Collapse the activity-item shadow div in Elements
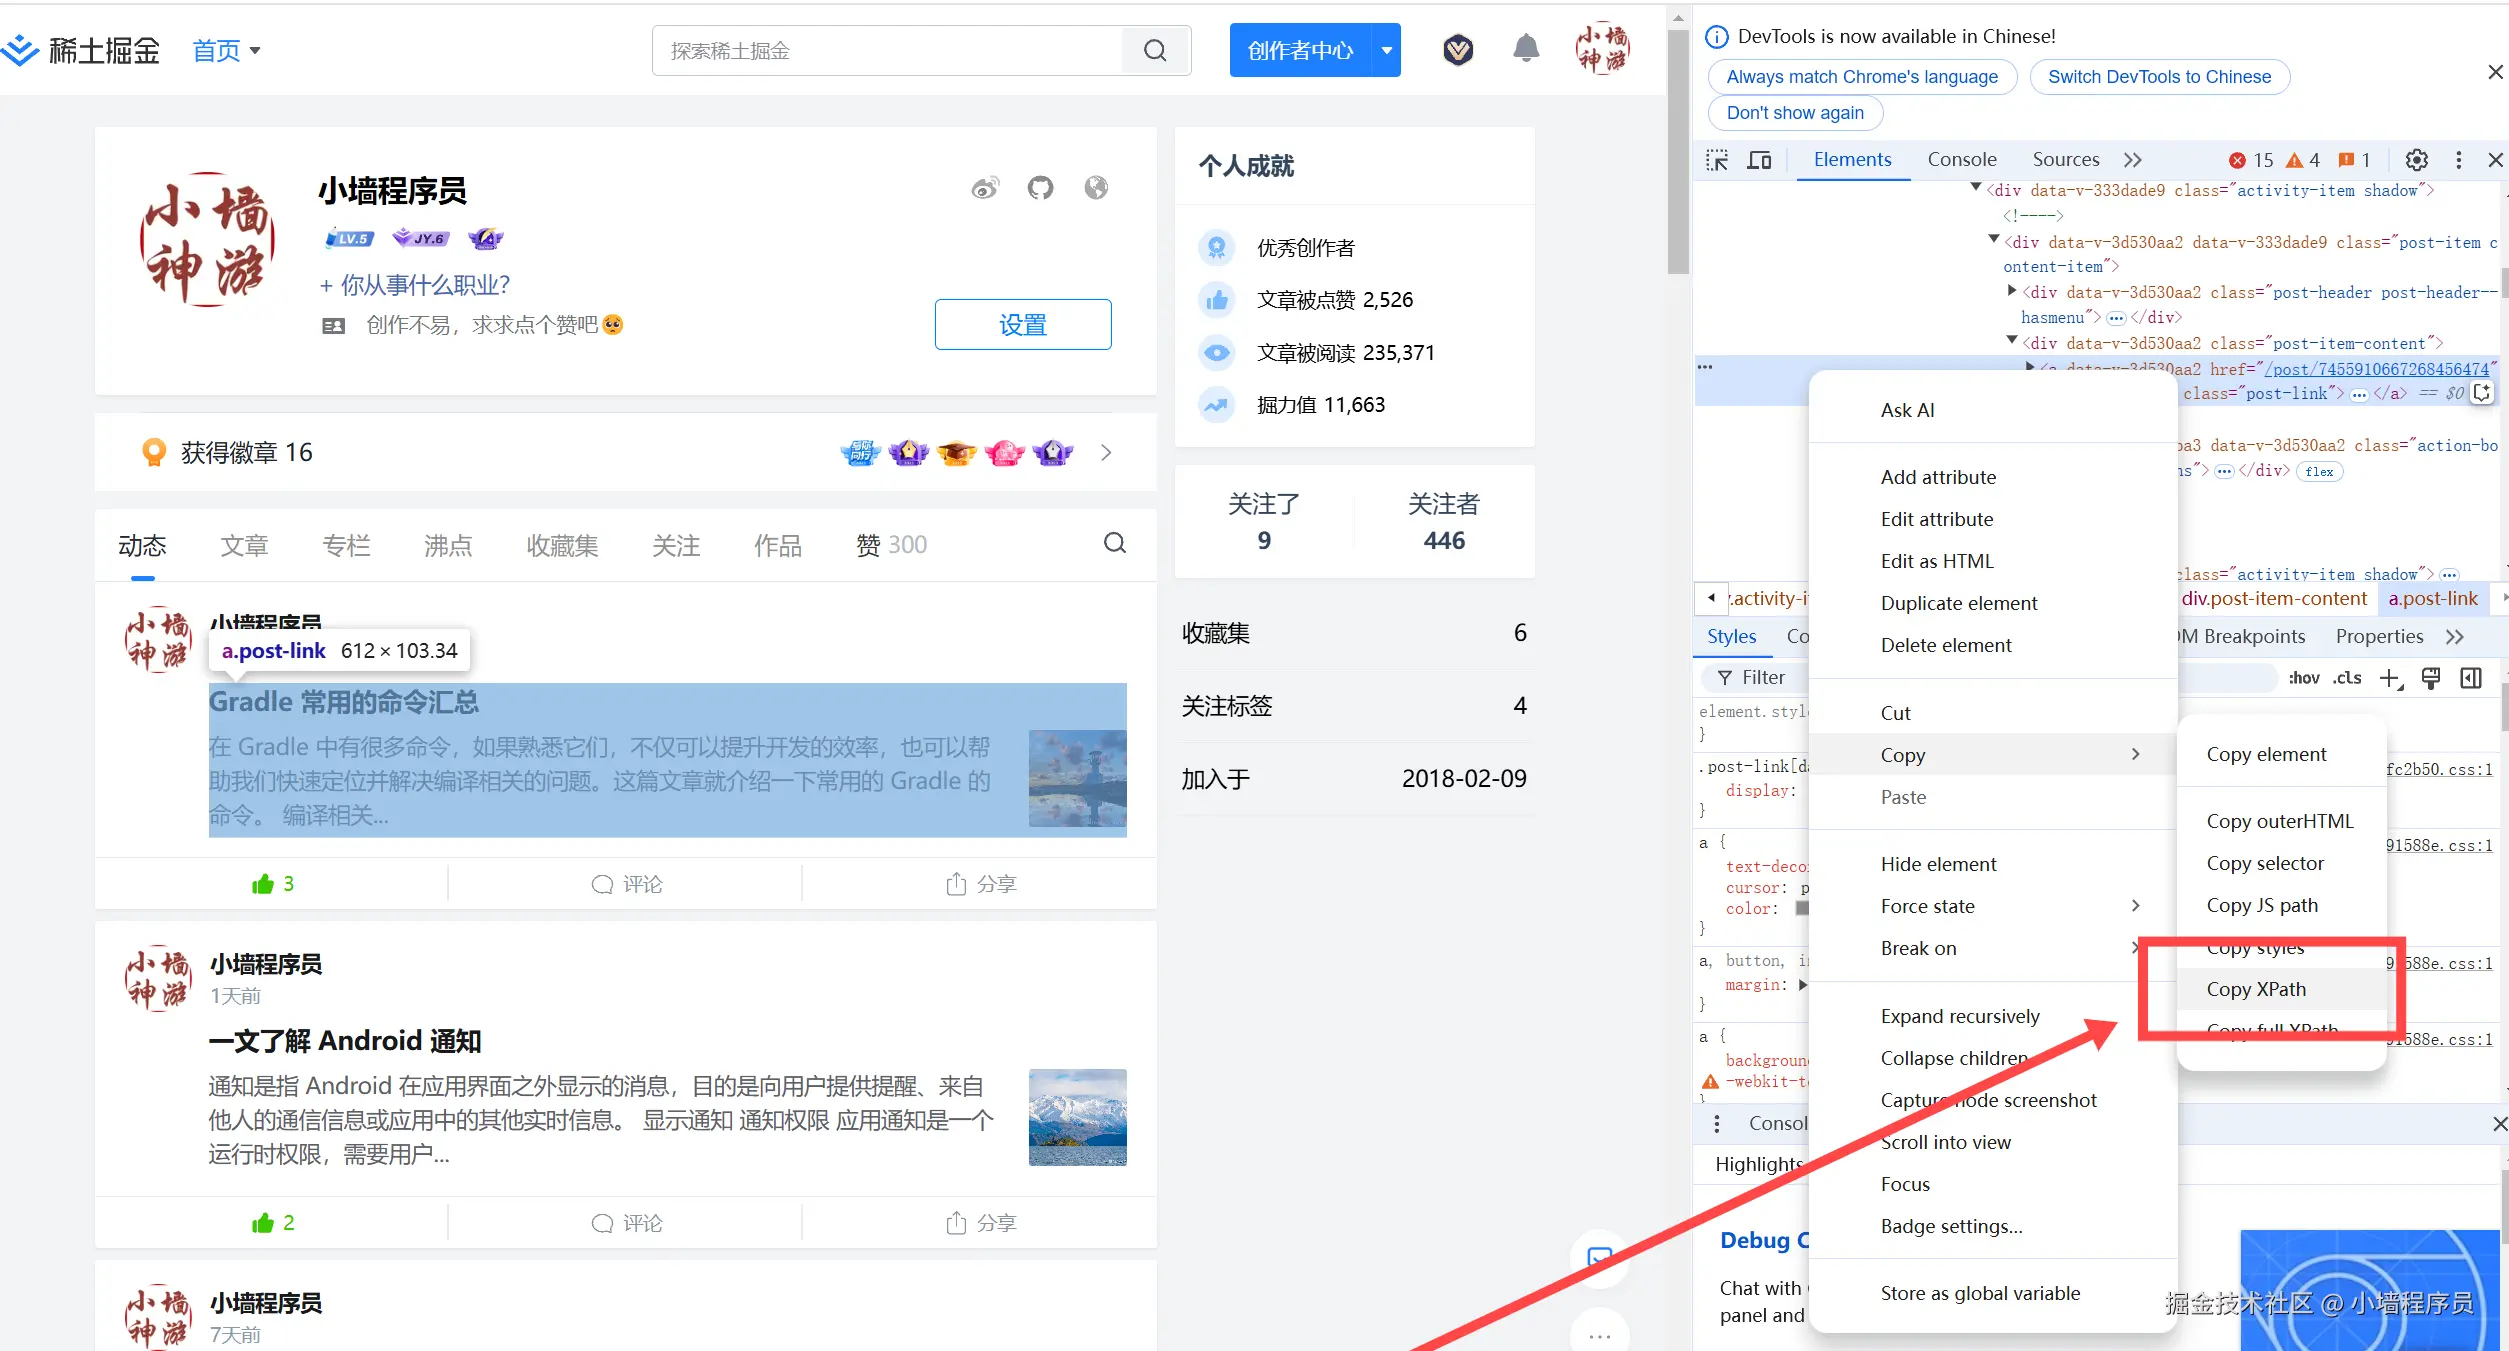 pyautogui.click(x=1977, y=190)
